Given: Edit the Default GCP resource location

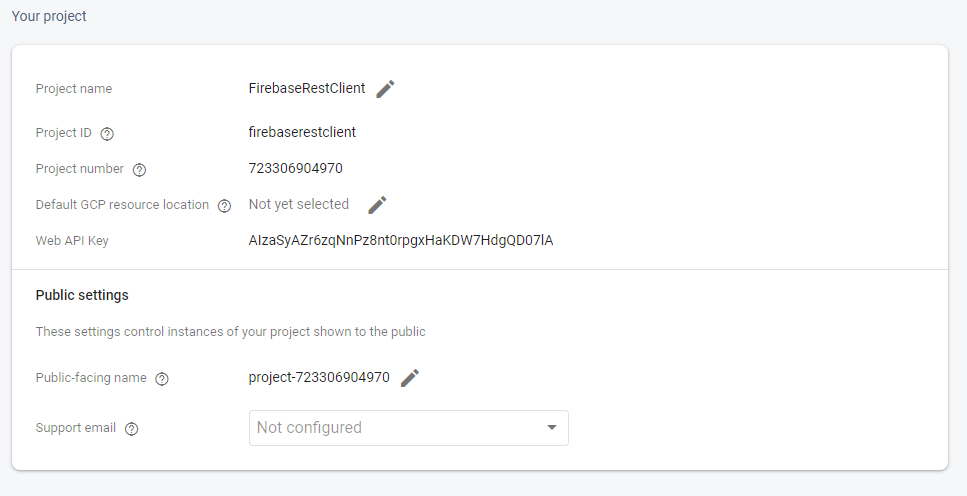Looking at the screenshot, I should pyautogui.click(x=377, y=205).
